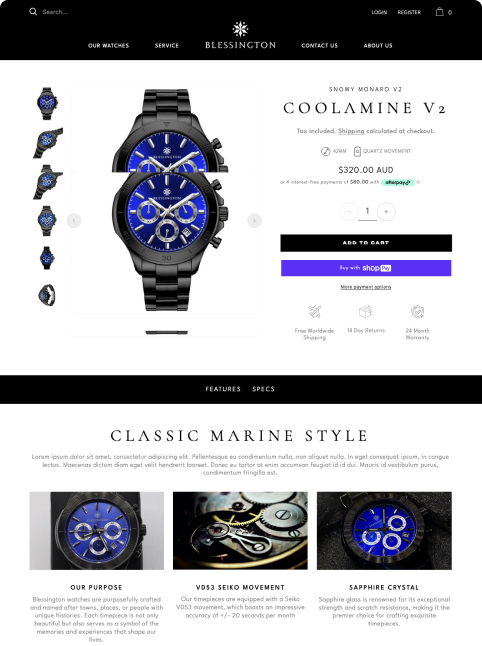Show the next product image arrow
The image size is (482, 646).
click(254, 220)
